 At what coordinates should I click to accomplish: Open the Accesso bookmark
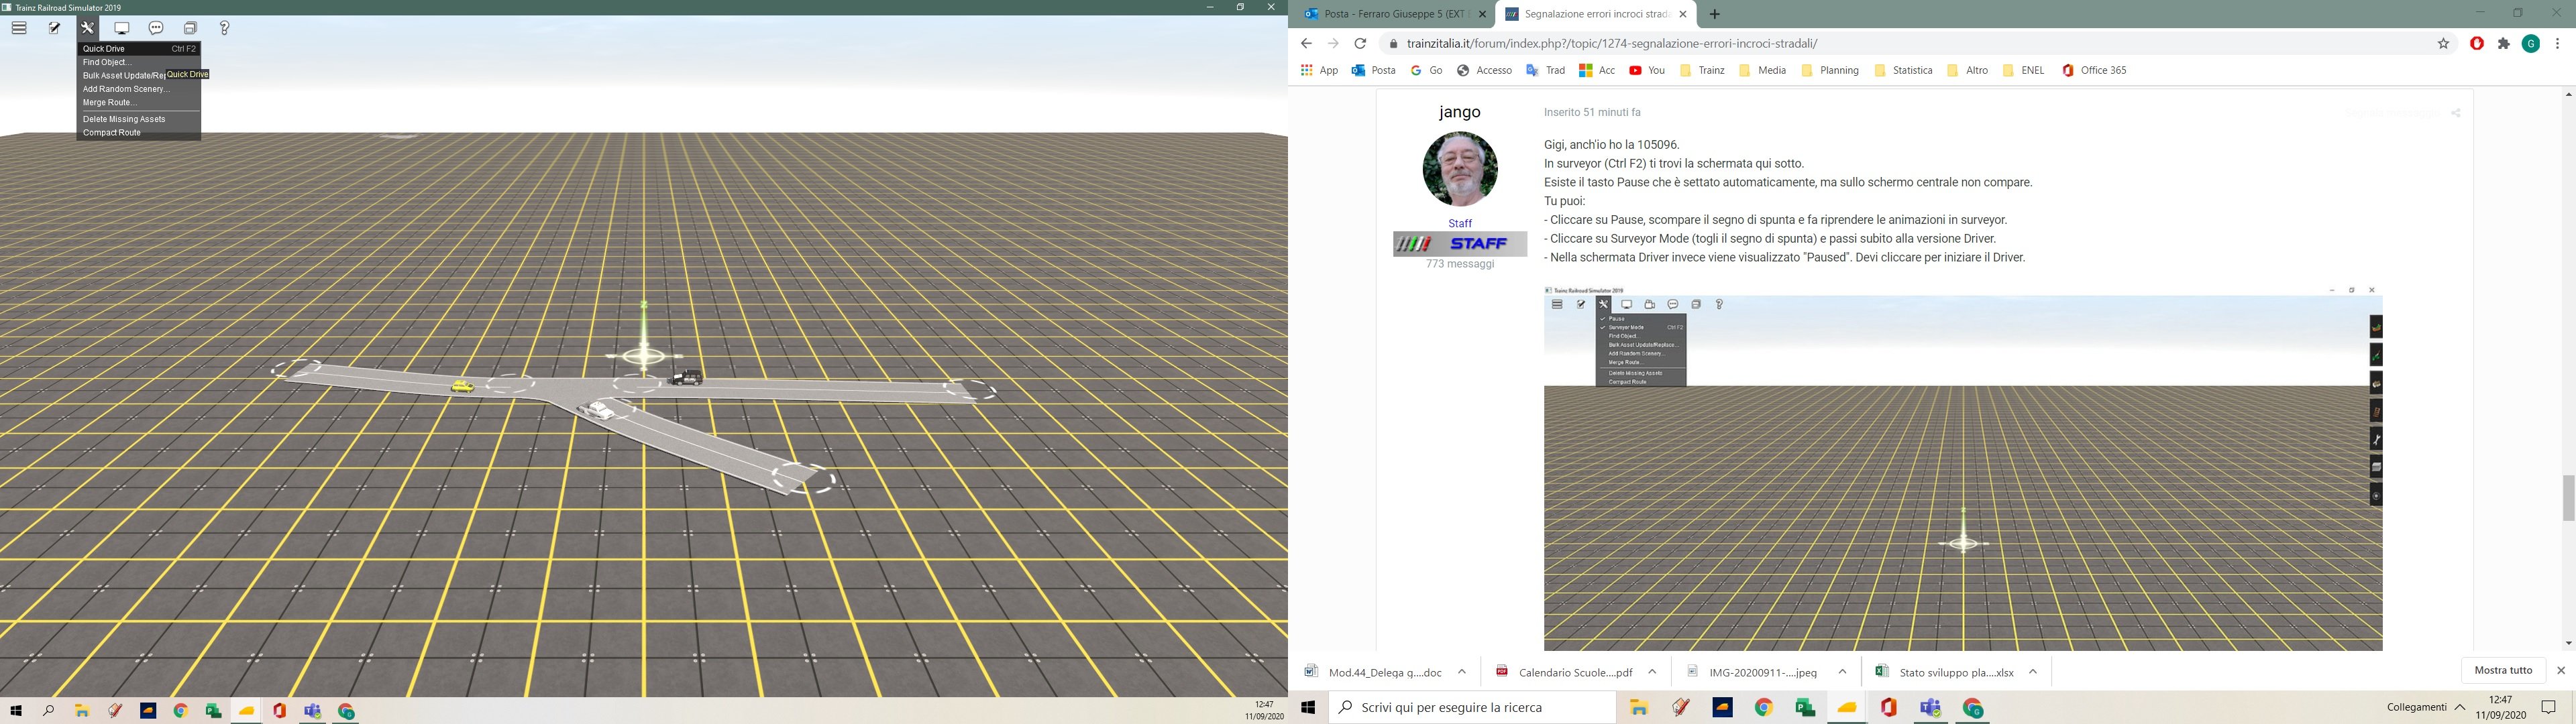point(1484,70)
